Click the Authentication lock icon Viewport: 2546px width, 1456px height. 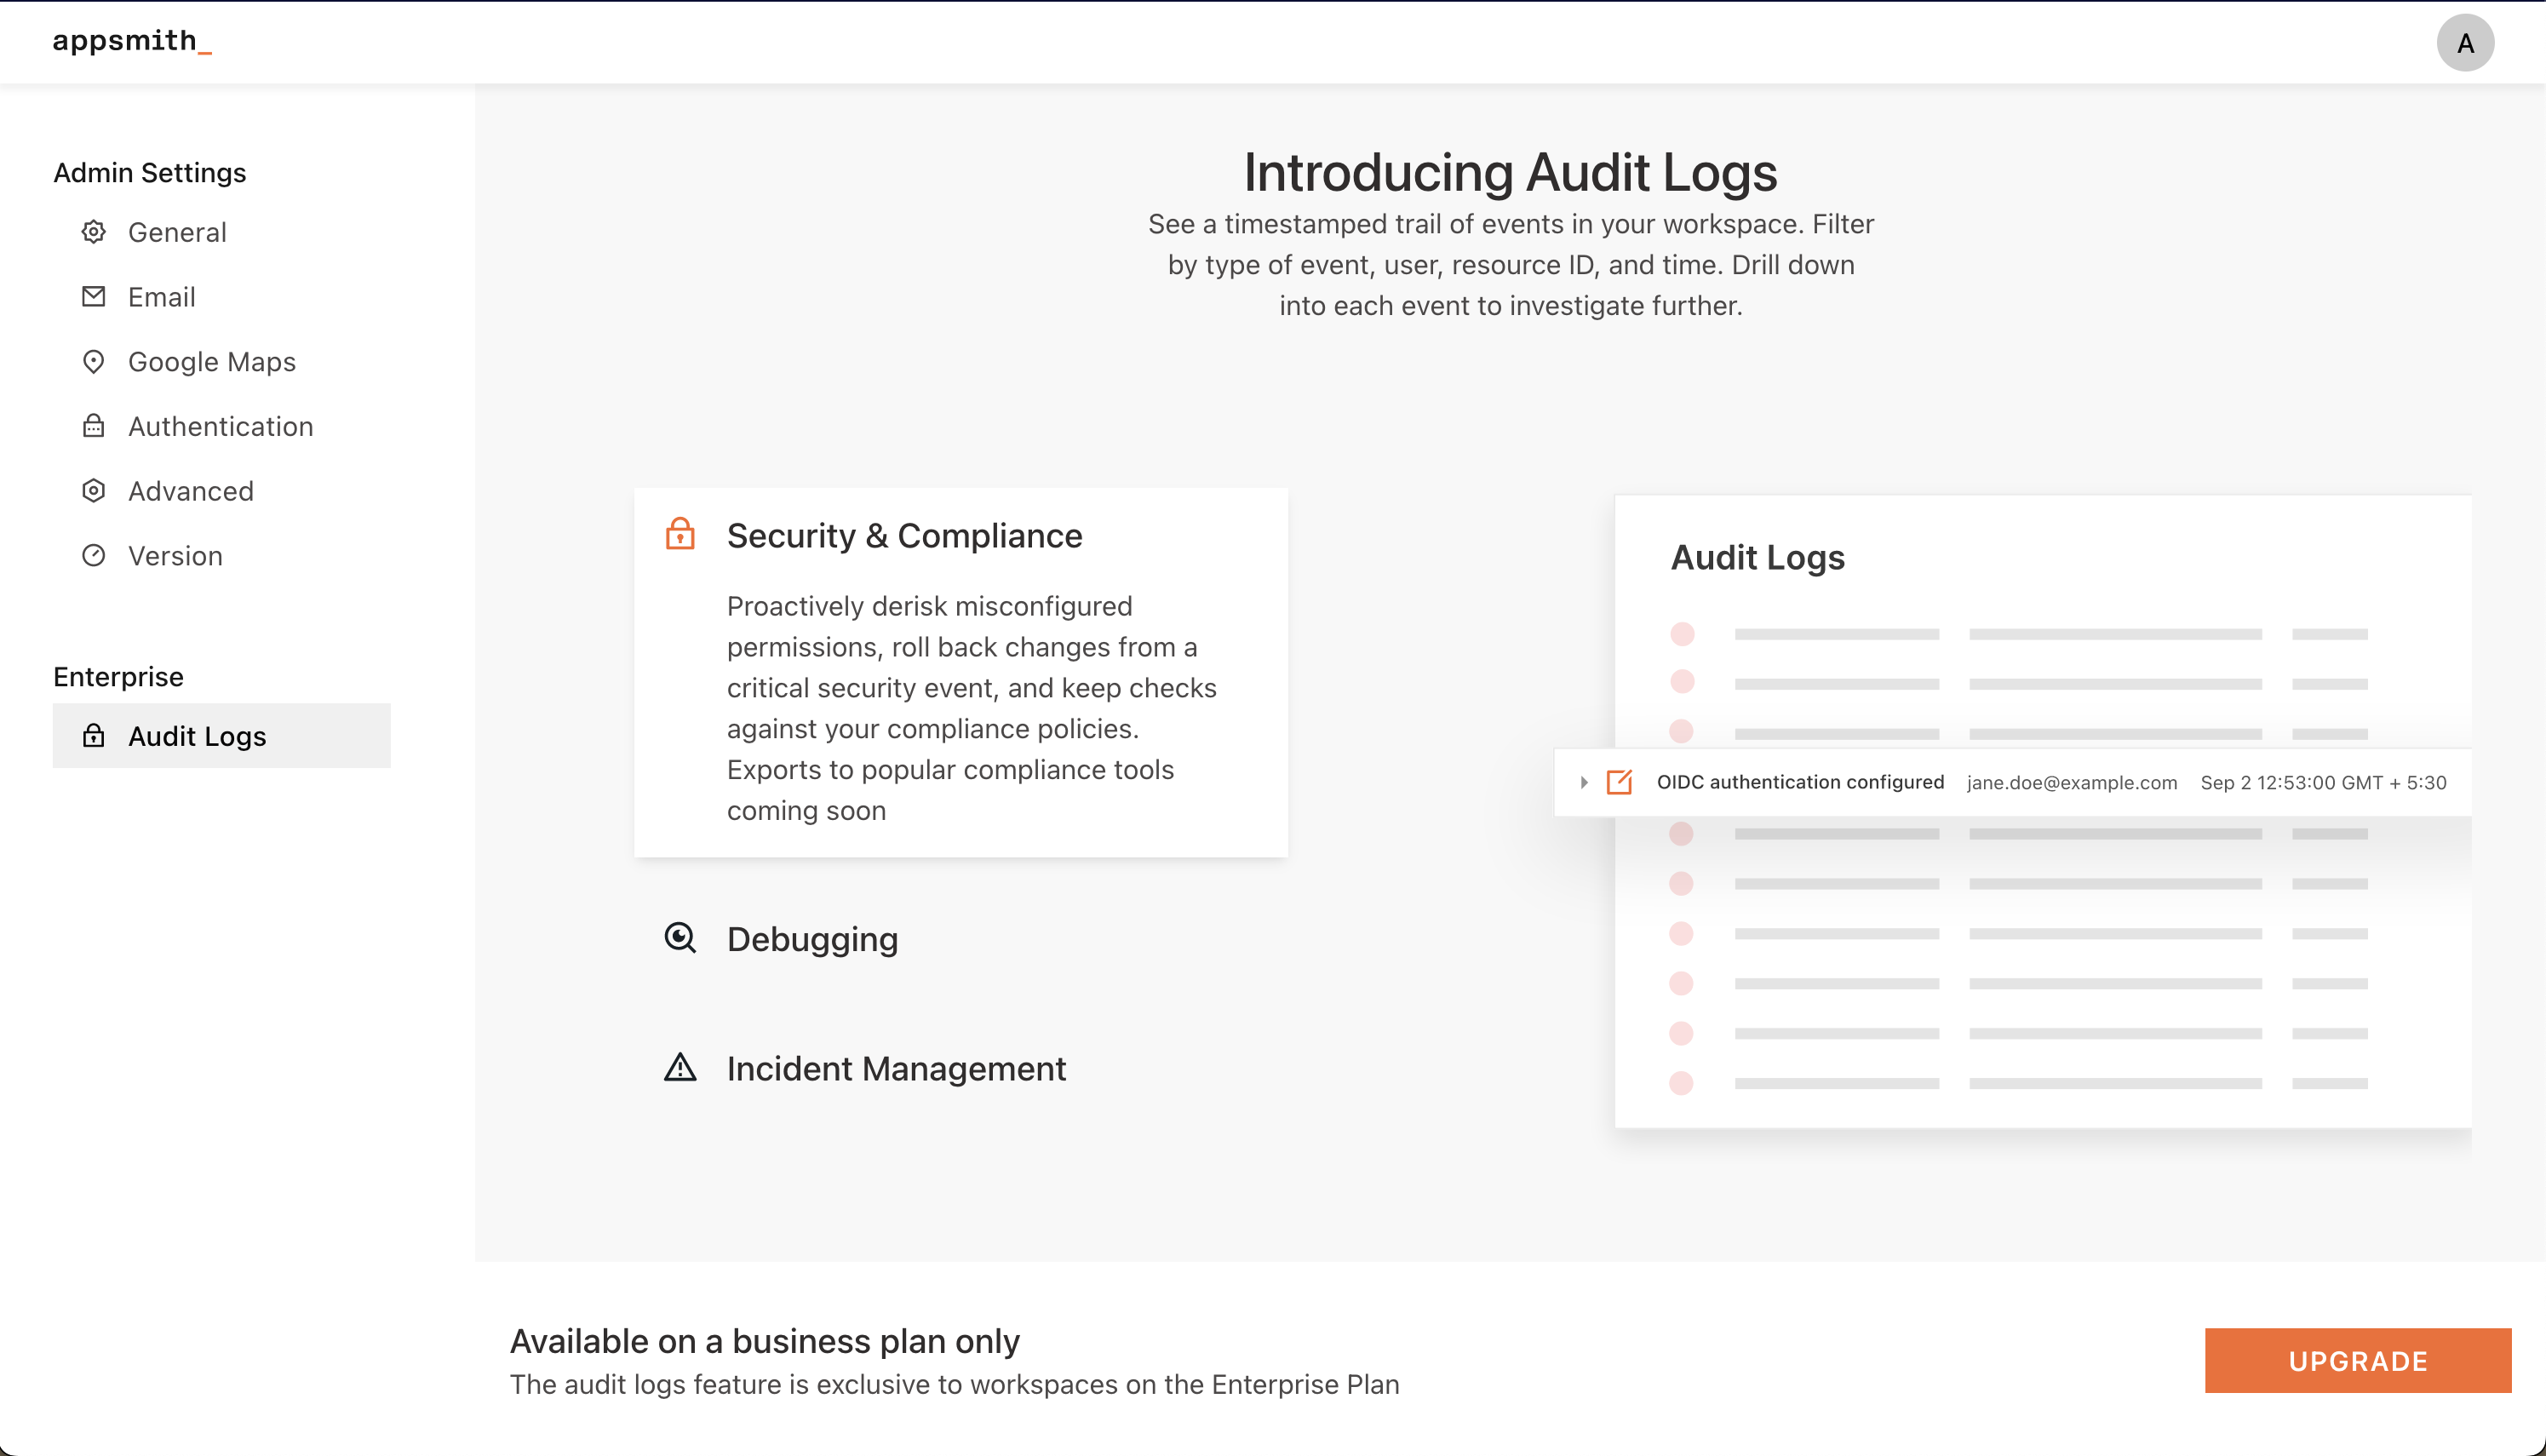pos(93,426)
